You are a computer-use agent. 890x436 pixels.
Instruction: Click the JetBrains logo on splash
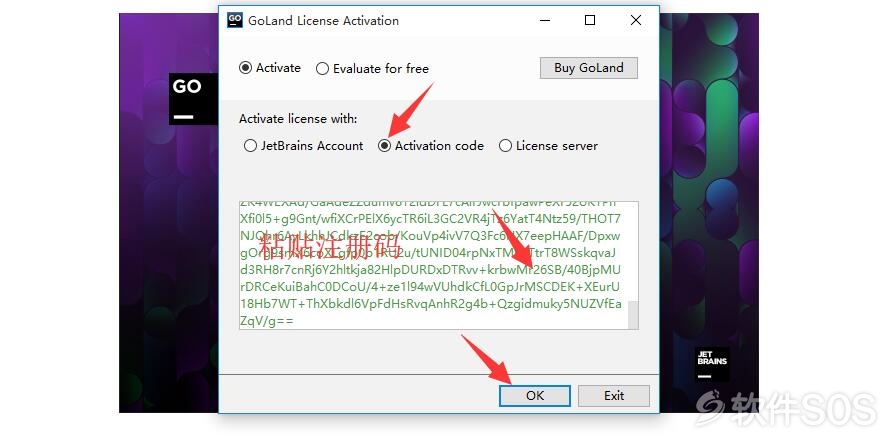pyautogui.click(x=712, y=364)
